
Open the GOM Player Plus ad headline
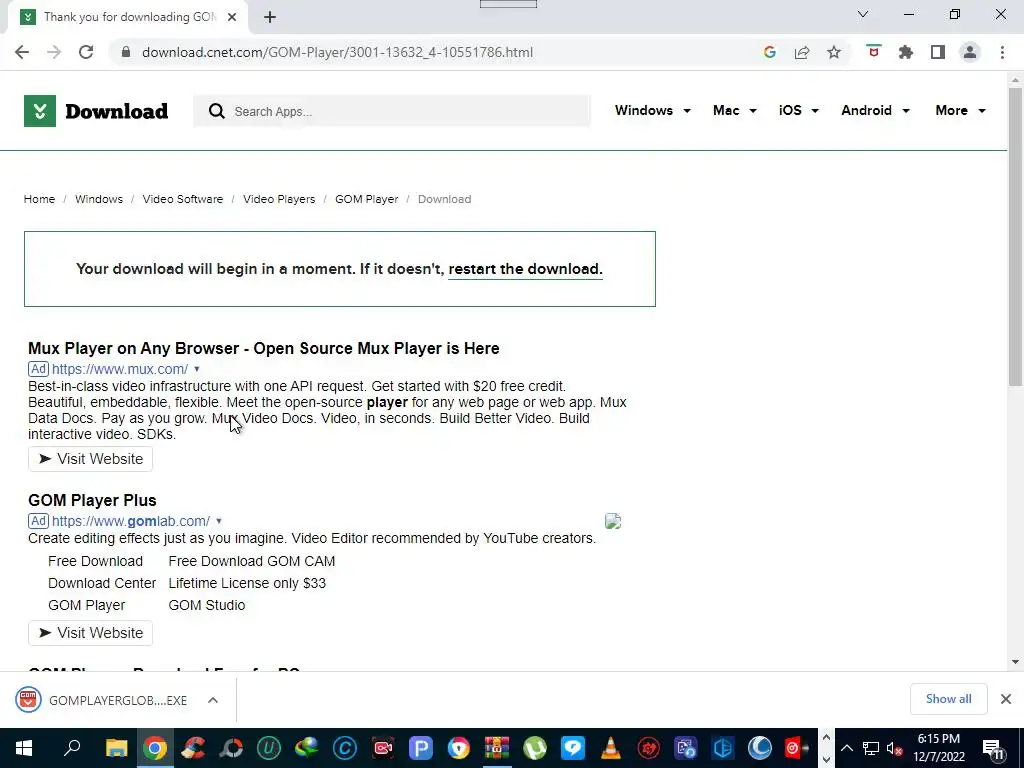pyautogui.click(x=92, y=500)
